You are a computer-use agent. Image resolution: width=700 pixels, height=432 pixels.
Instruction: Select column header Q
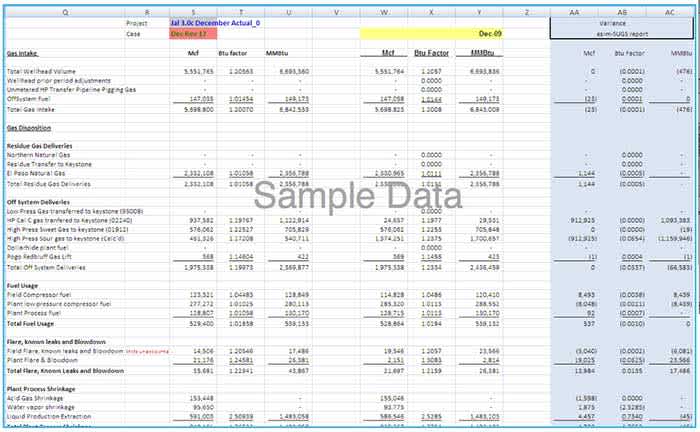point(65,12)
